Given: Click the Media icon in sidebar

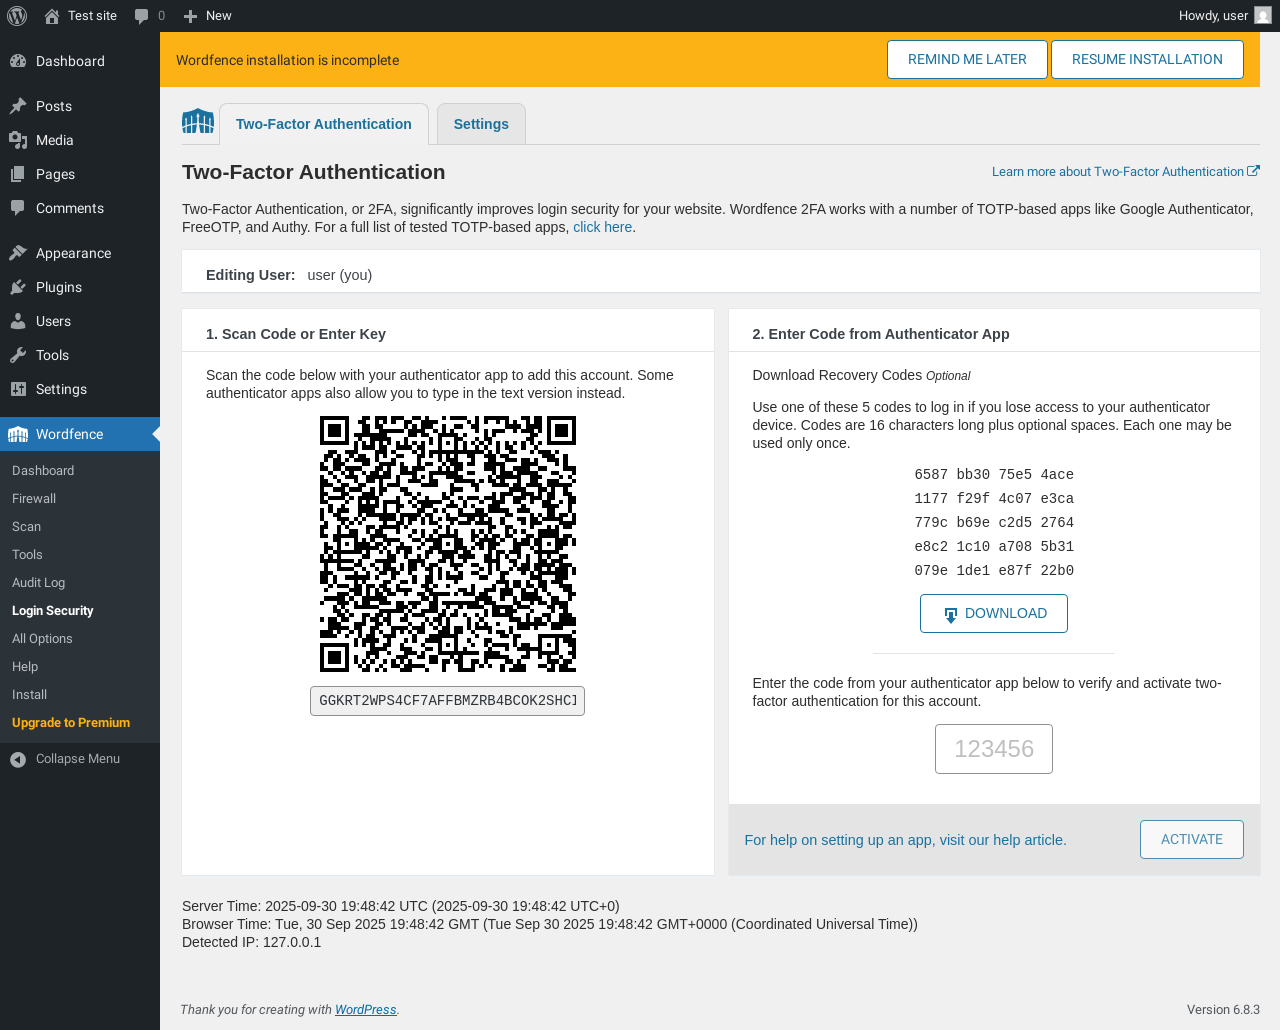Looking at the screenshot, I should 18,140.
